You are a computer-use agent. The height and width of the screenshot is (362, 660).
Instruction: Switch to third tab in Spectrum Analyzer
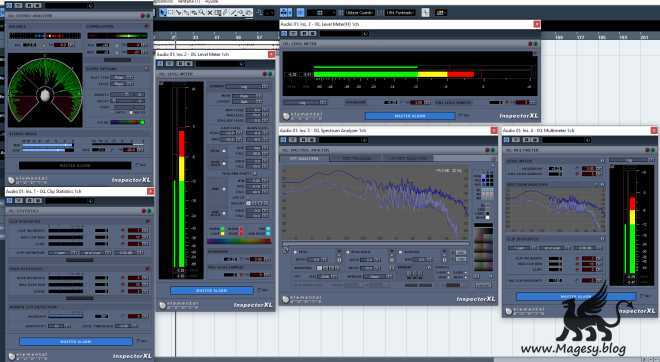click(x=407, y=158)
